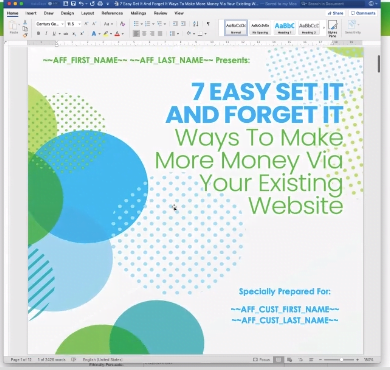Toggle Show paragraph marks pilcrow

208,24
